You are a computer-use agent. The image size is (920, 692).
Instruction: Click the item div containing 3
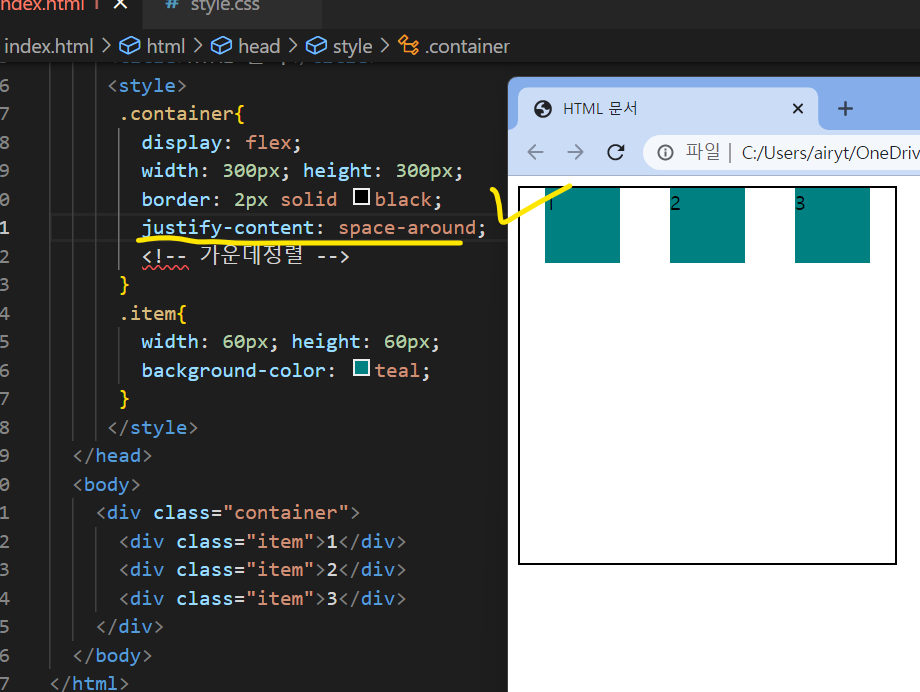262,598
